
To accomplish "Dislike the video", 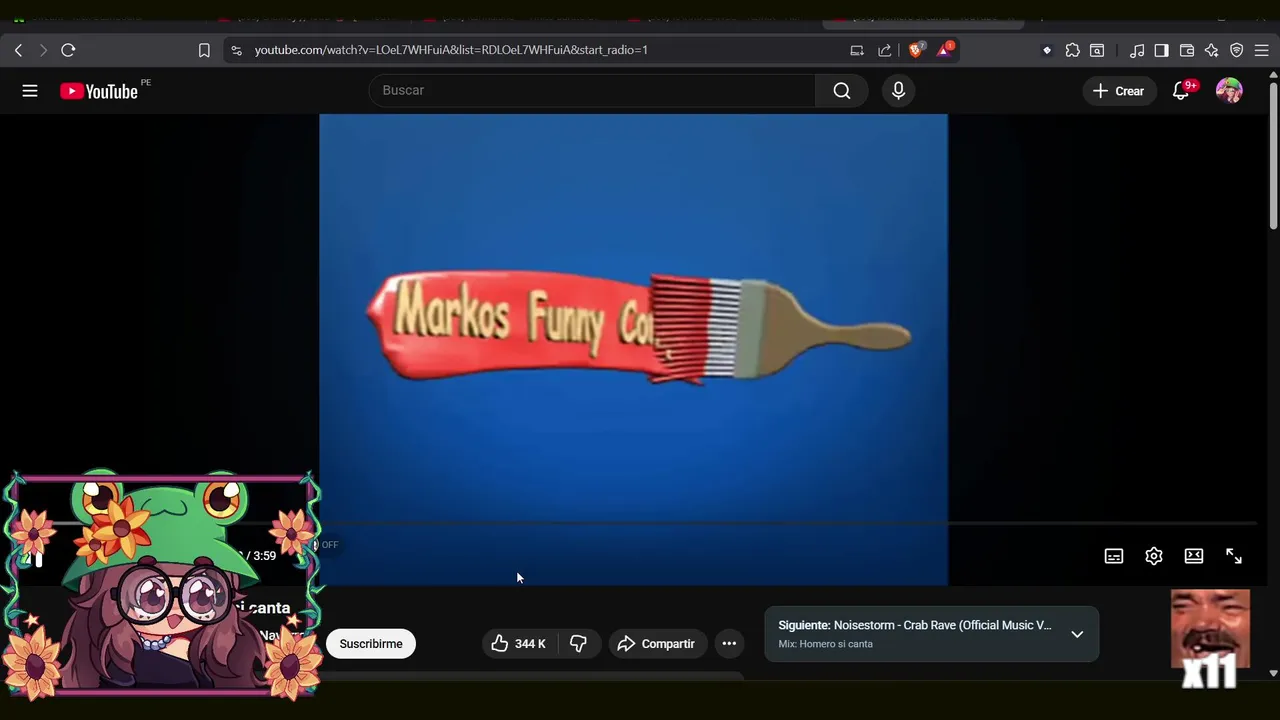I will click(x=578, y=643).
